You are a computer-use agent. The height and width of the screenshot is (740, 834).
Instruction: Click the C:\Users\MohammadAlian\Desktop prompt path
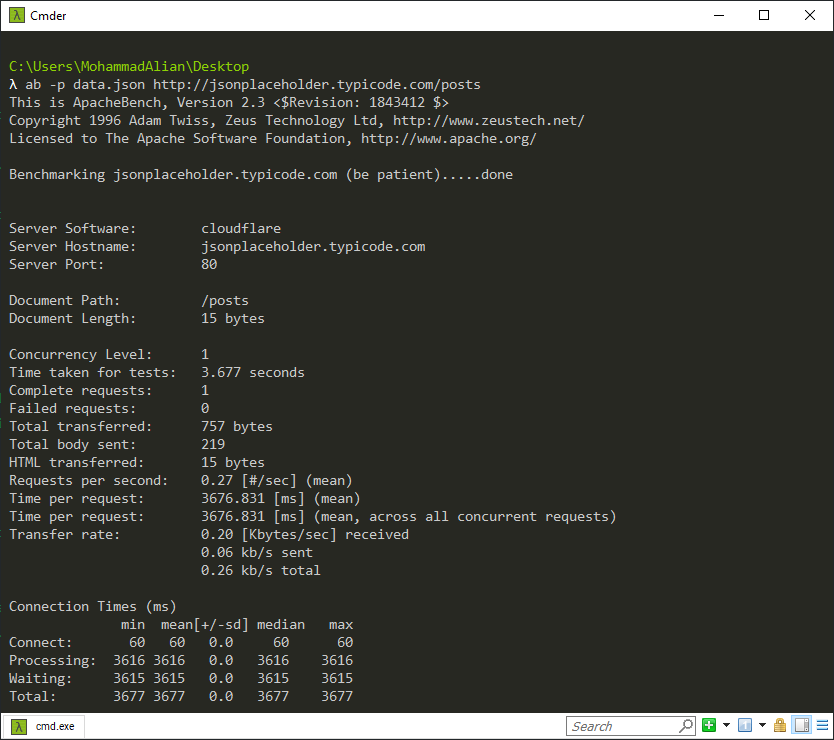click(x=129, y=67)
